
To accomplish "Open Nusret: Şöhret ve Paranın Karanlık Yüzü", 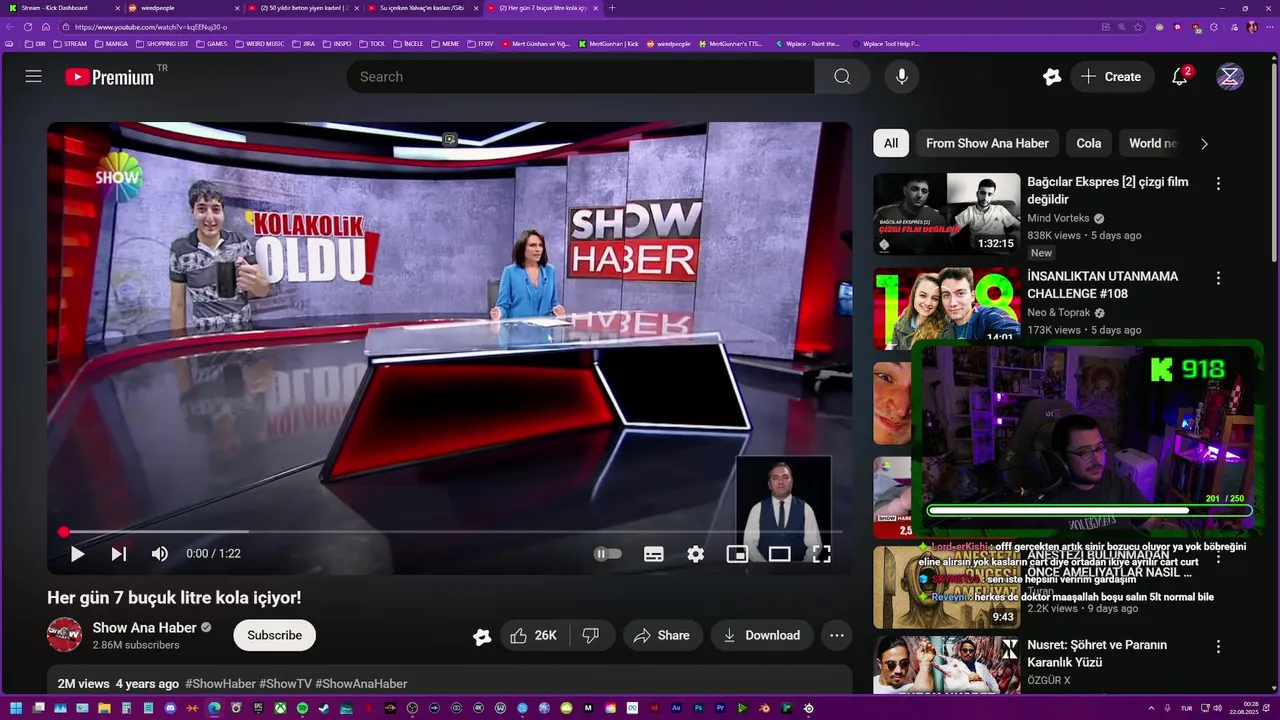I will point(1097,654).
